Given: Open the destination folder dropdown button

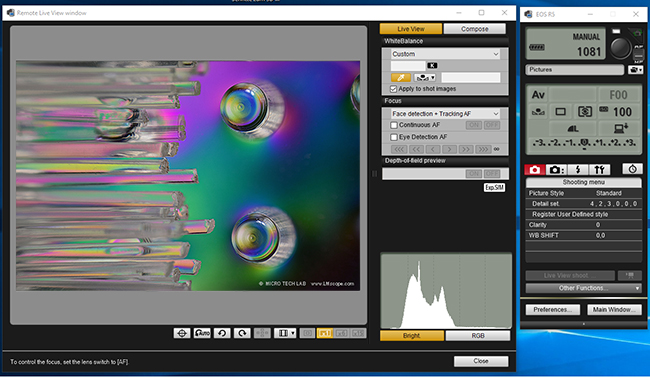Looking at the screenshot, I should tap(635, 70).
